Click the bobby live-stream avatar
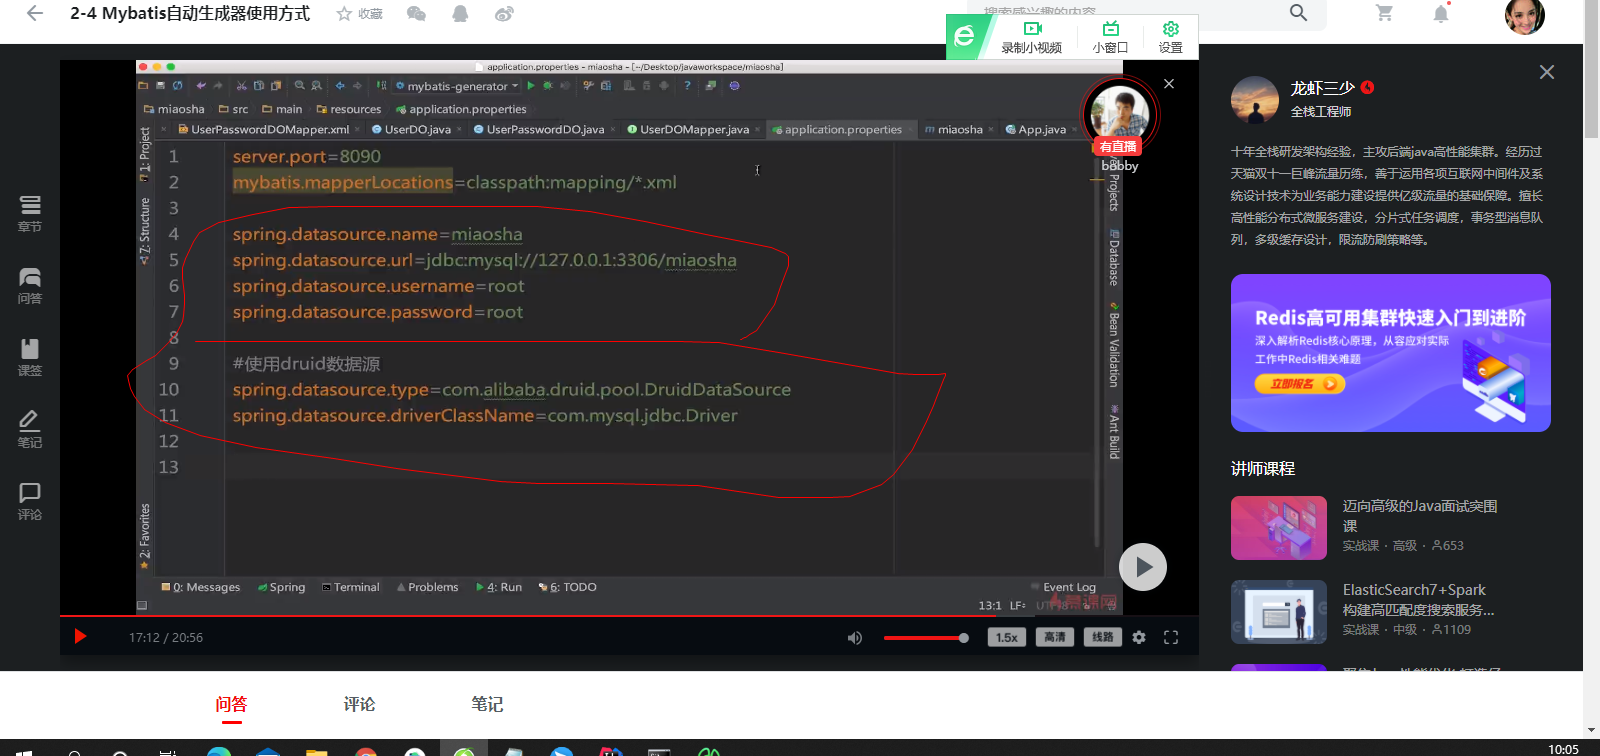1600x756 pixels. [1119, 114]
